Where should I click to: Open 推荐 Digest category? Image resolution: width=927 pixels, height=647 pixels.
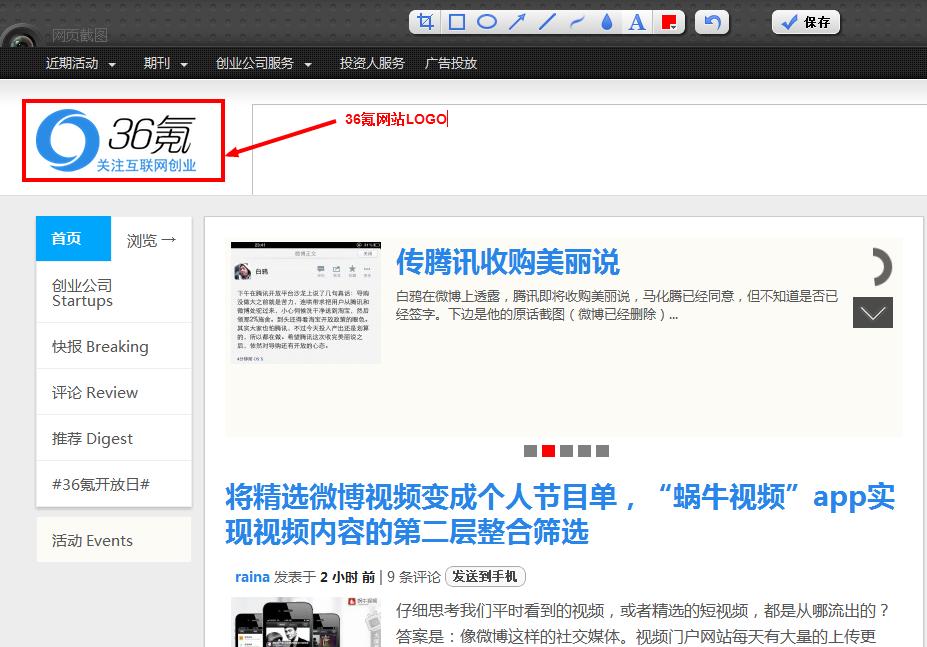point(114,439)
